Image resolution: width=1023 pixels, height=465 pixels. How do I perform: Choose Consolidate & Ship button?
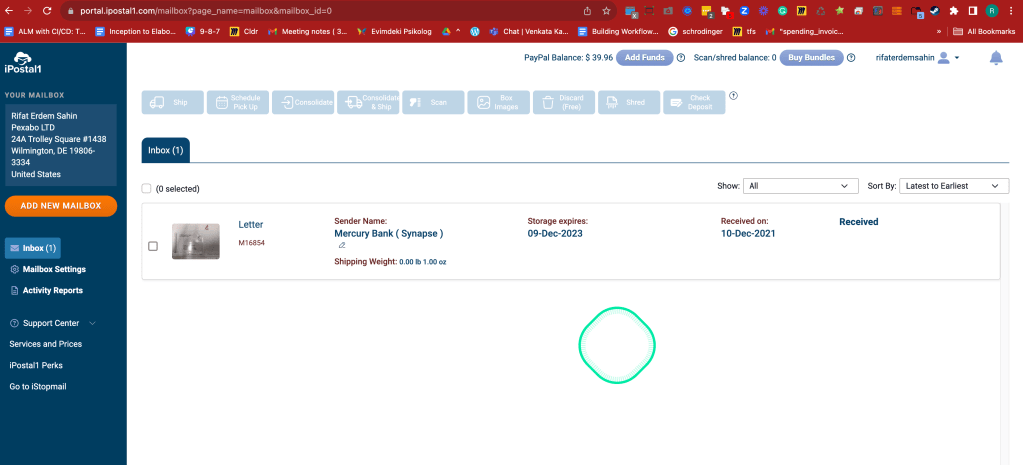pos(368,102)
